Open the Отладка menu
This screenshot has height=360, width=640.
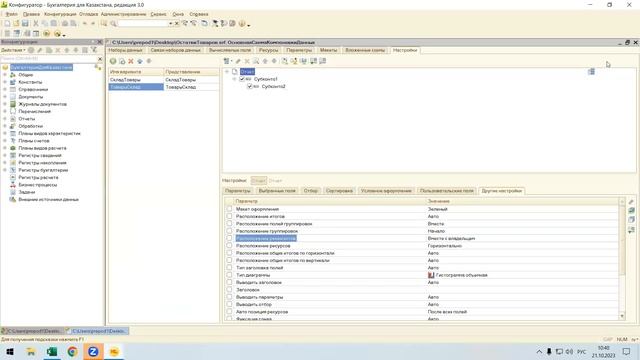[x=89, y=14]
